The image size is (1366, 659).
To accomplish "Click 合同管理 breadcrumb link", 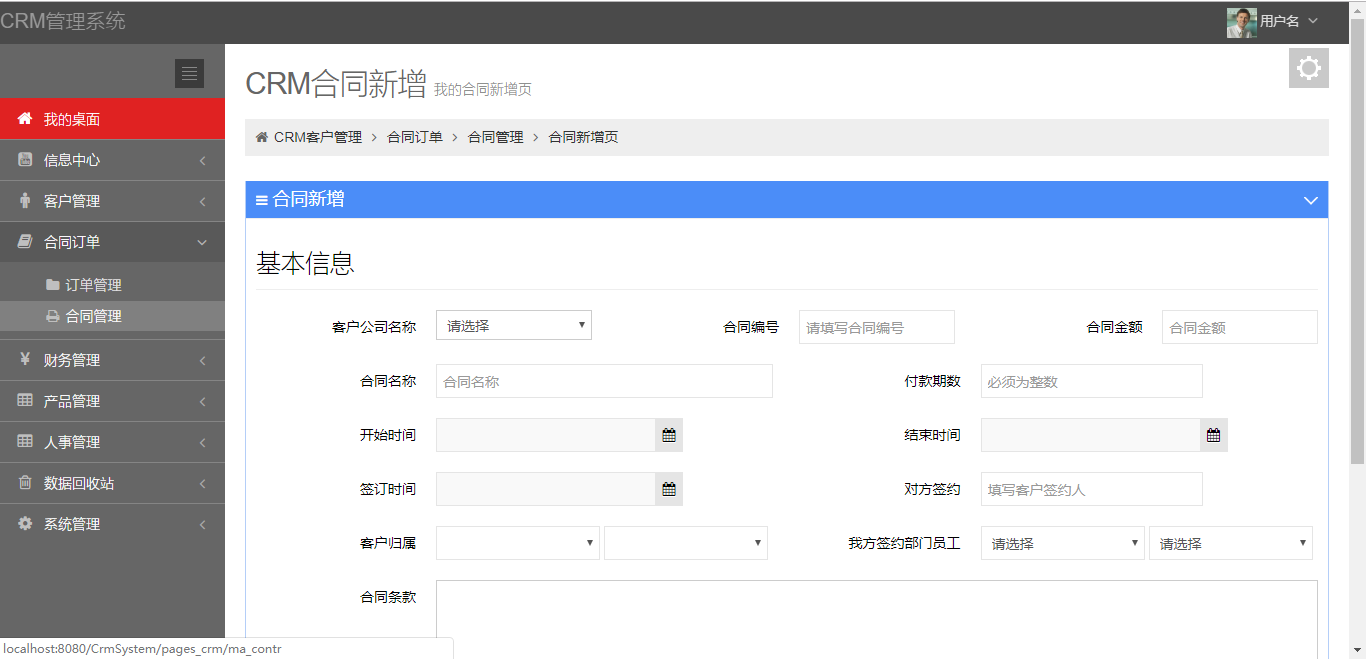I will pyautogui.click(x=496, y=137).
